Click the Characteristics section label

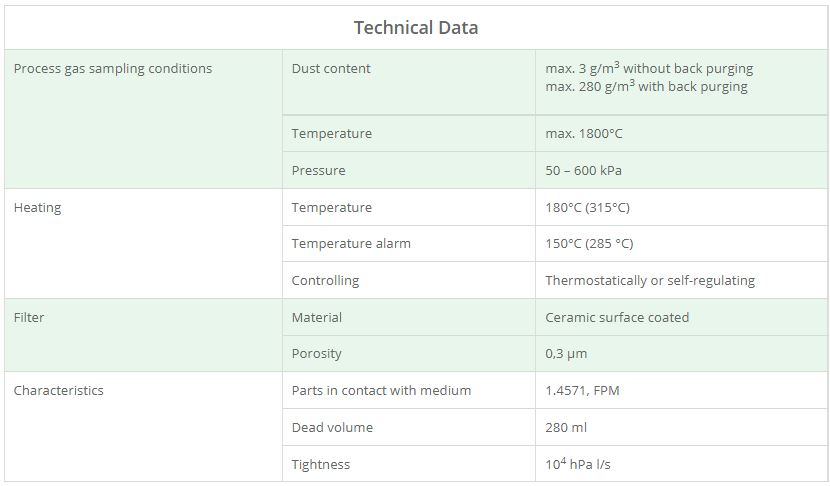click(x=58, y=391)
